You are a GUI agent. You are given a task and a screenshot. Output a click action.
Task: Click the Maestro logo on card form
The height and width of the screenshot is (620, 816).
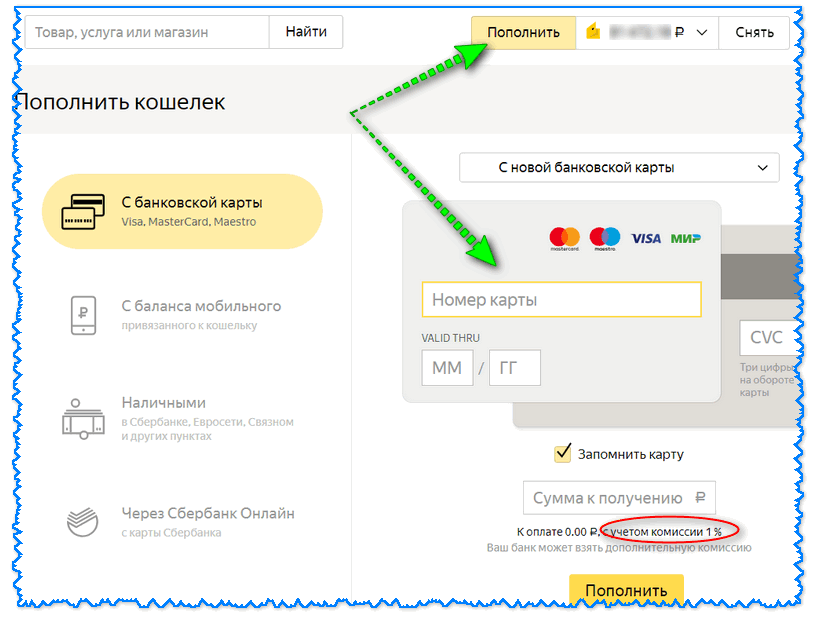tap(605, 238)
